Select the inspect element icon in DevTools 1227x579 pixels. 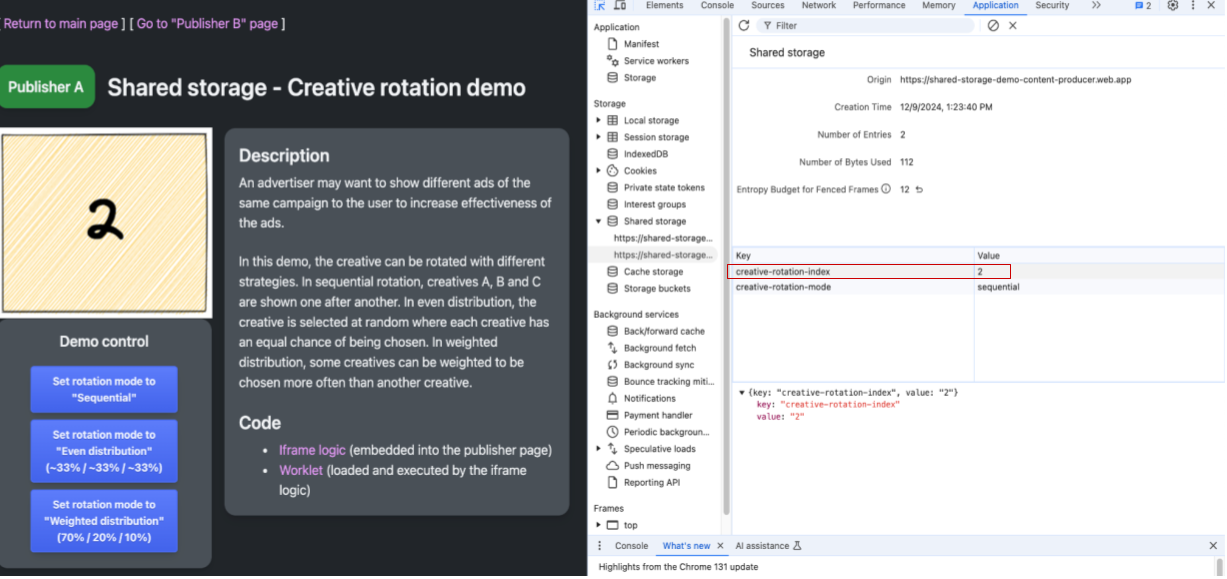point(601,6)
